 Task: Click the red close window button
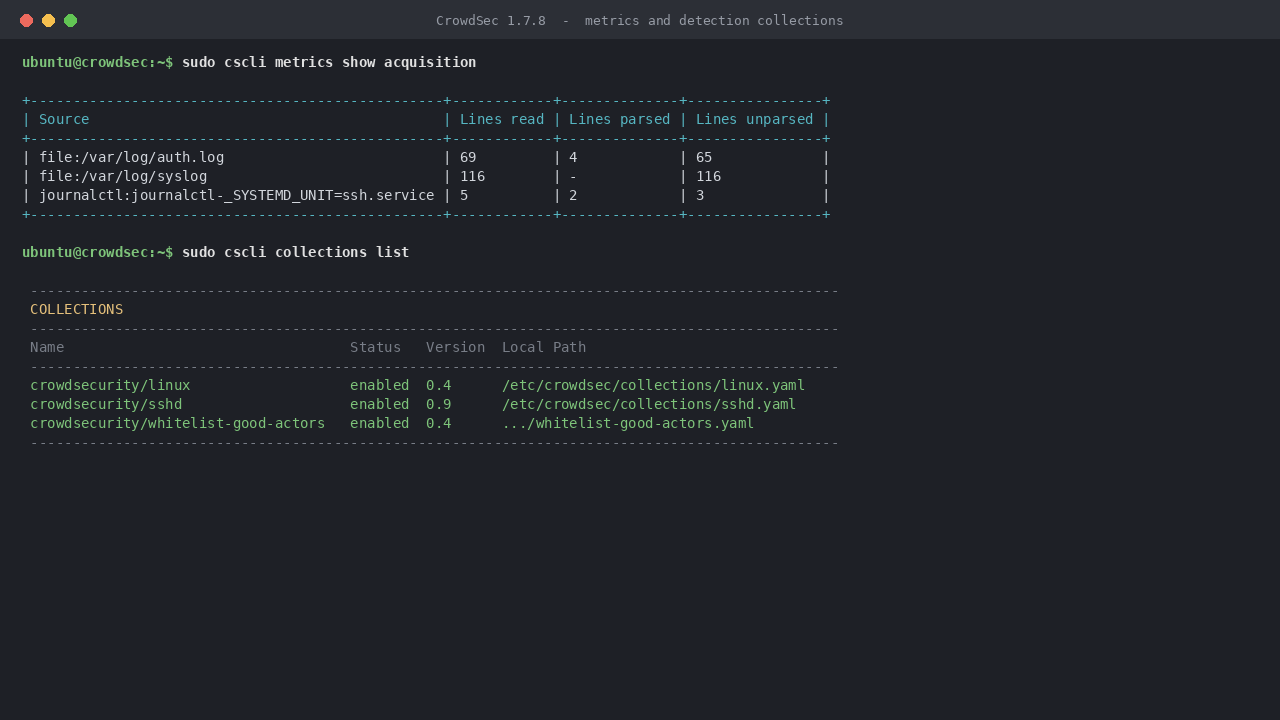(27, 20)
